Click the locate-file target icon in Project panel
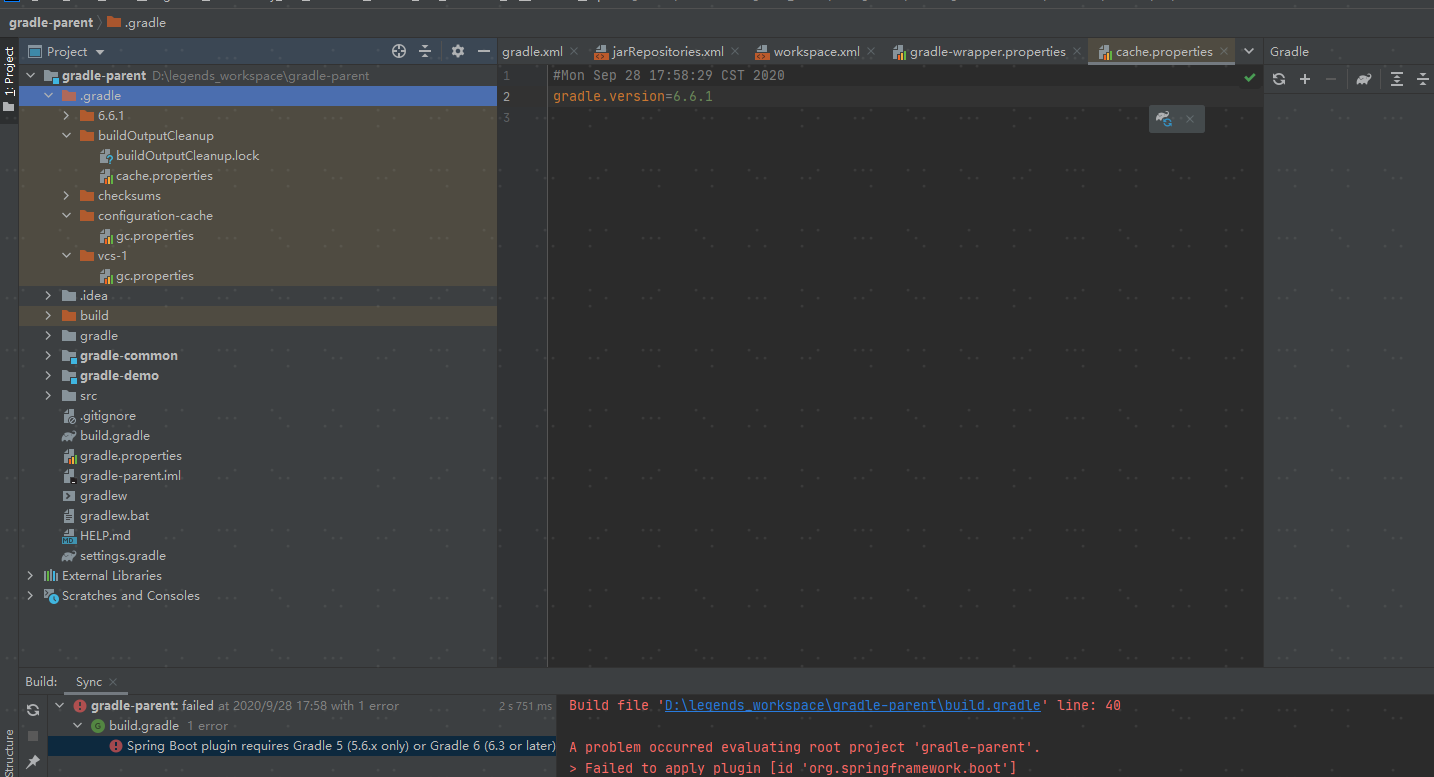 pyautogui.click(x=399, y=51)
